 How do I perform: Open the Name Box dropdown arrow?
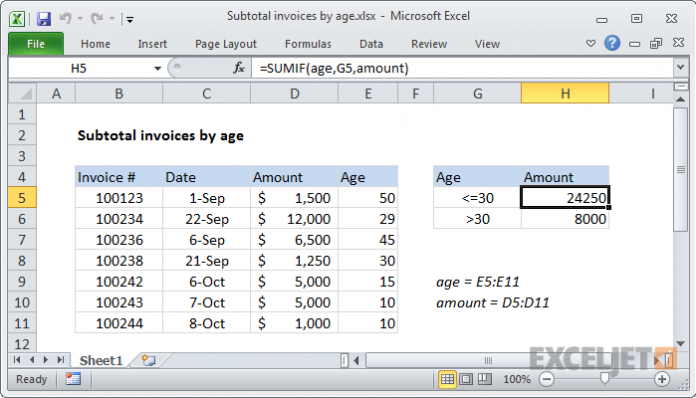157,68
